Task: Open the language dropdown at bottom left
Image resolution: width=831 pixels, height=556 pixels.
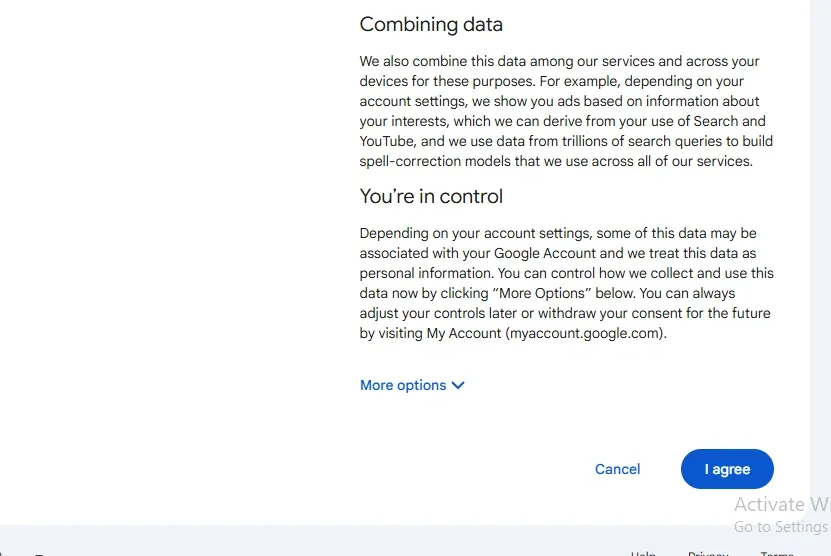Action: pyautogui.click(x=40, y=552)
